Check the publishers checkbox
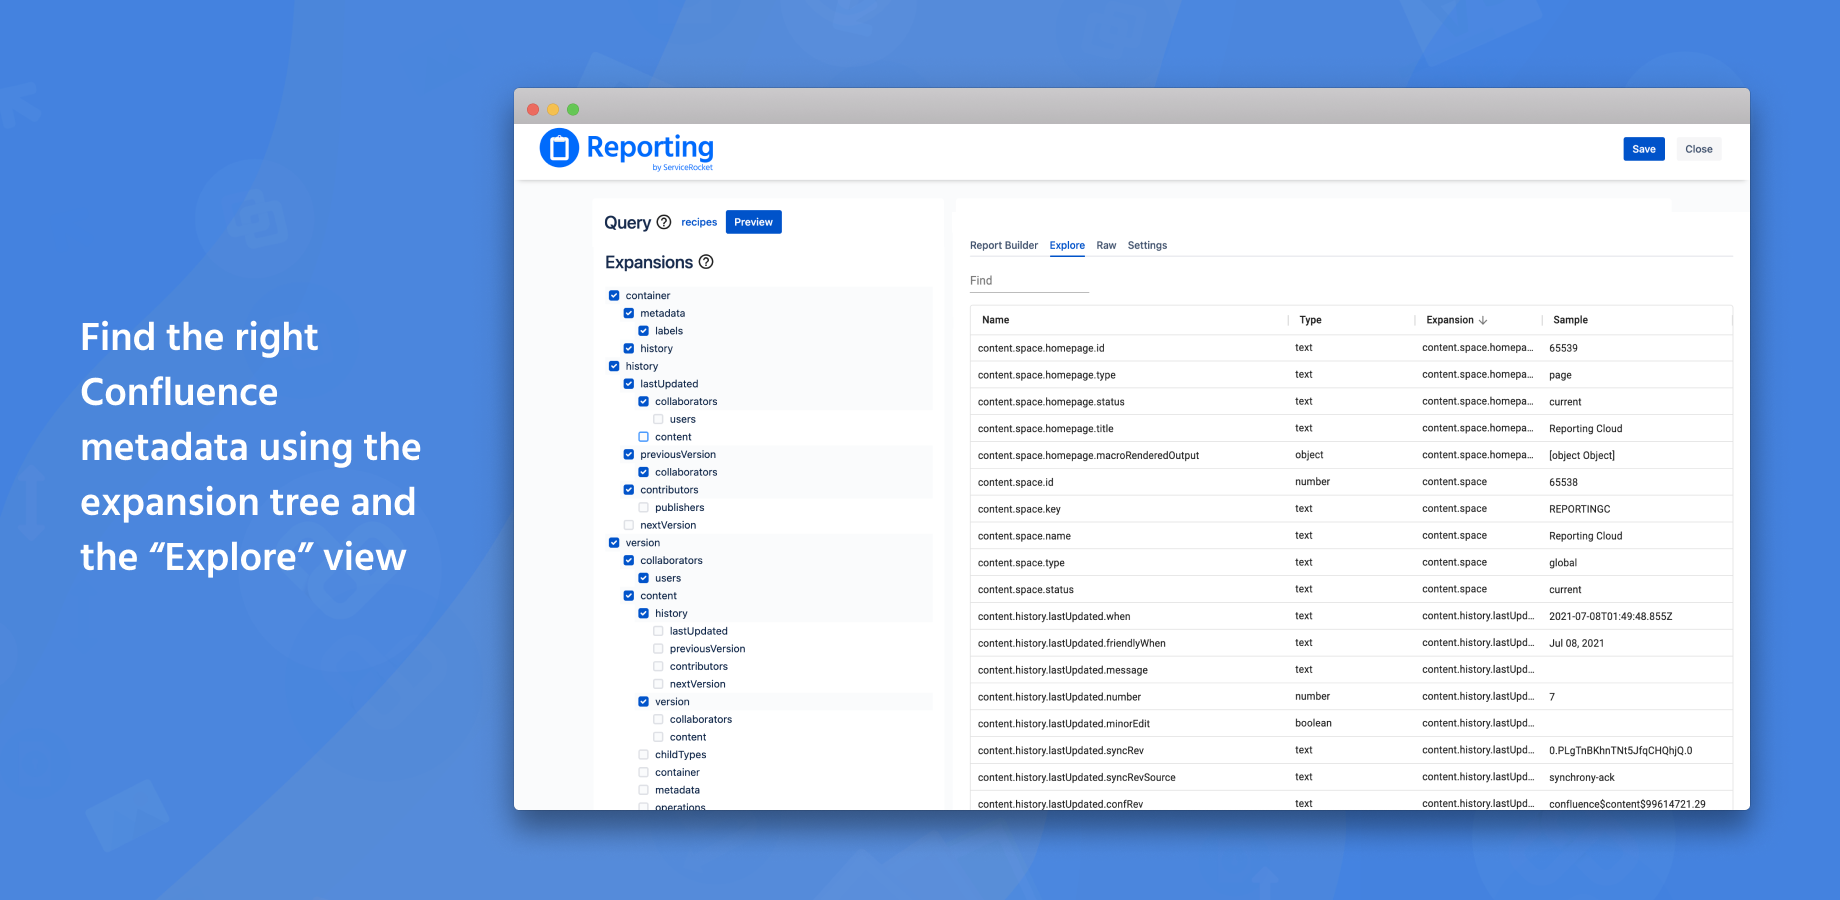Viewport: 1840px width, 900px height. [x=644, y=508]
